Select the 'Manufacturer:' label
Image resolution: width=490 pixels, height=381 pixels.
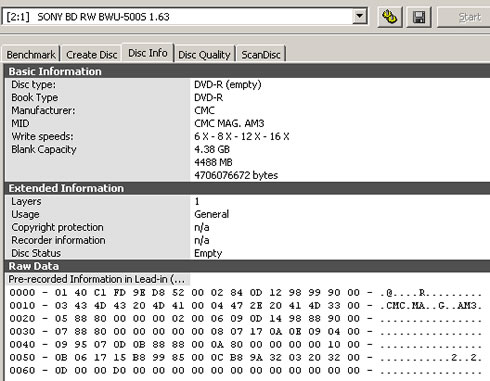tap(43, 110)
